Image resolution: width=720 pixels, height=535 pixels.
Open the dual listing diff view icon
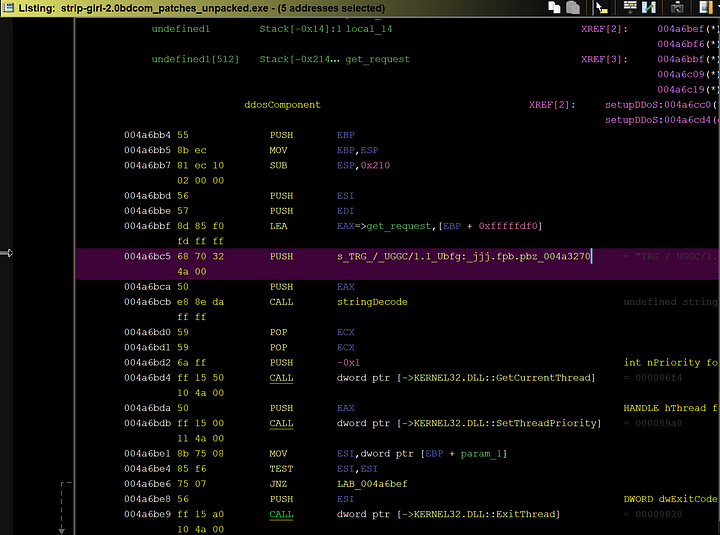pos(648,7)
